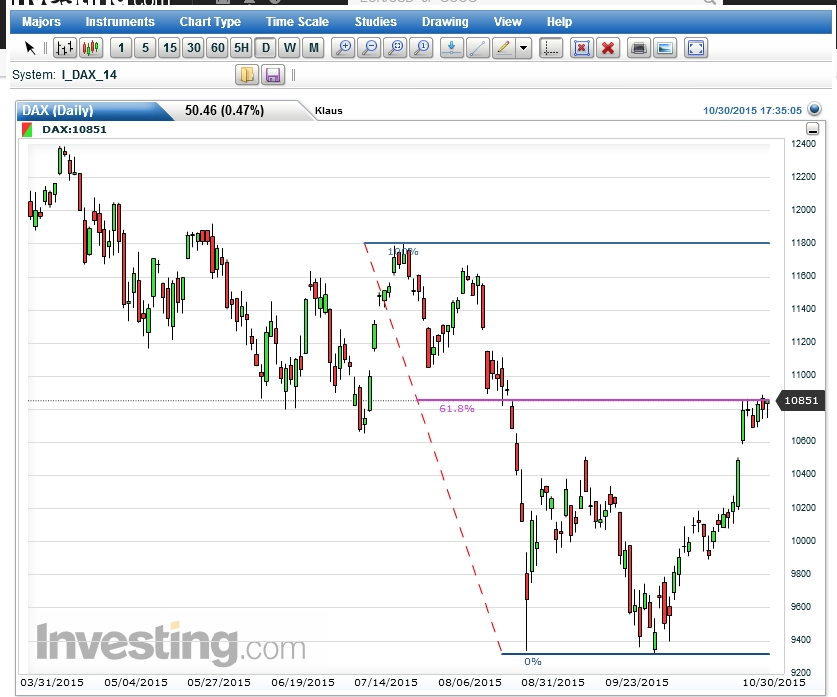Click the I_DAX_14 system name
The width and height of the screenshot is (837, 697).
click(x=89, y=75)
